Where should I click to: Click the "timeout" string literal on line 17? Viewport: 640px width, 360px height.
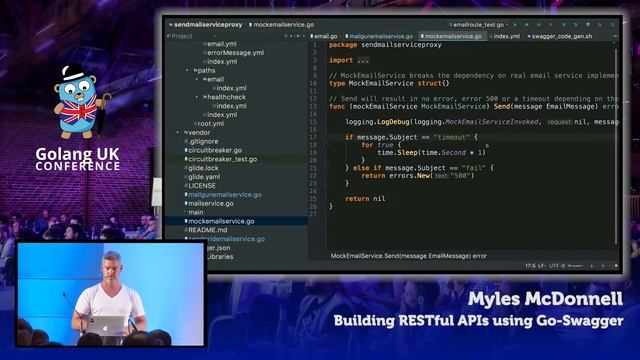pos(451,138)
